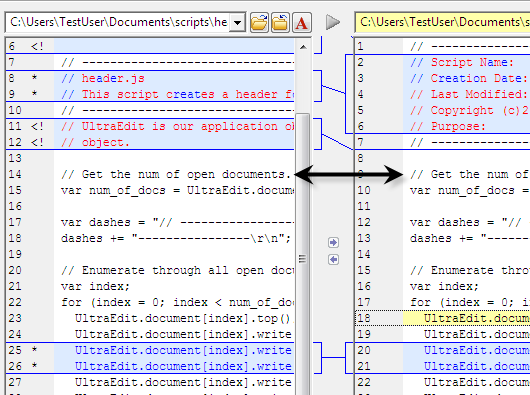Click the copy-to-left arrow icon between panes
The width and height of the screenshot is (530, 395).
(333, 260)
